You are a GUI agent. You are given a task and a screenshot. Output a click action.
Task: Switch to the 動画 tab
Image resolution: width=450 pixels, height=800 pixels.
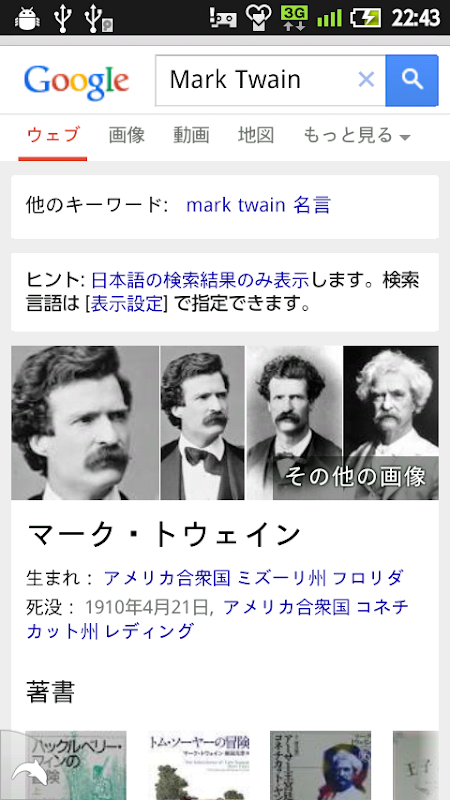coord(191,135)
